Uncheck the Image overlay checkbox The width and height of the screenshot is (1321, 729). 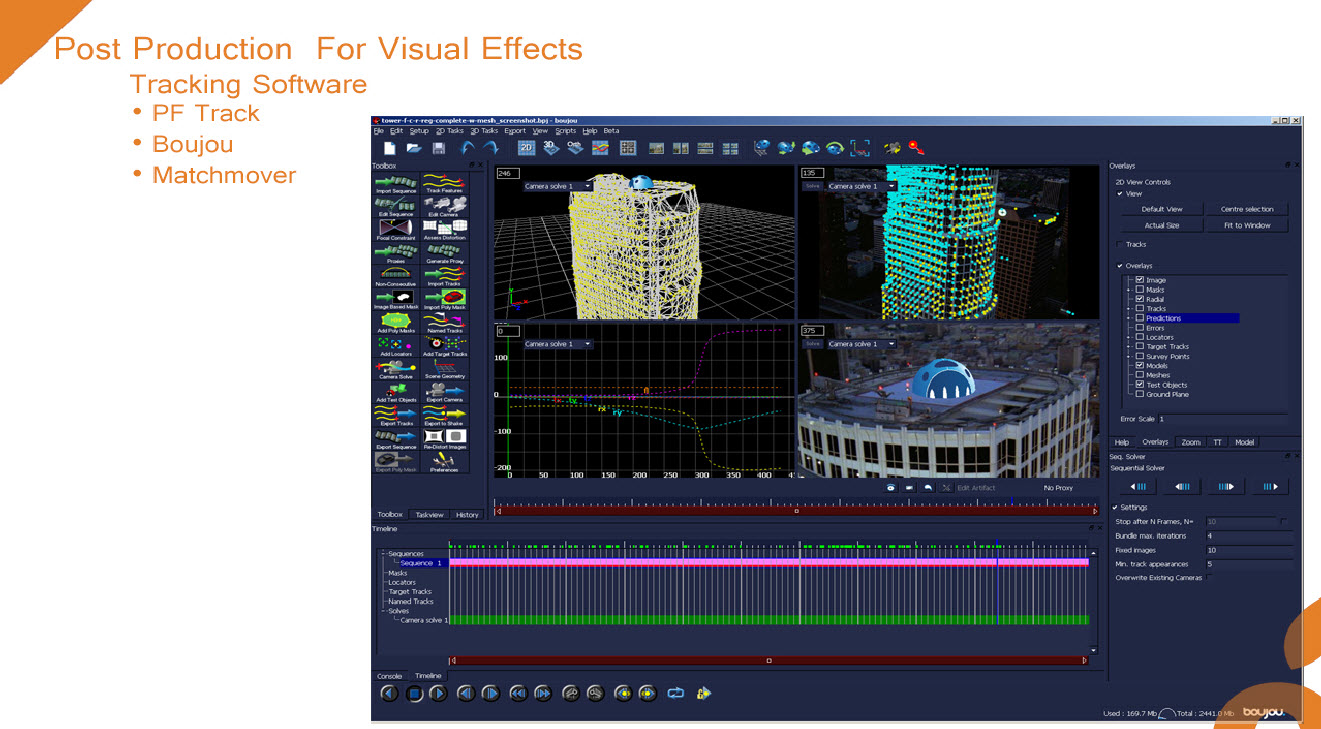coord(1140,280)
